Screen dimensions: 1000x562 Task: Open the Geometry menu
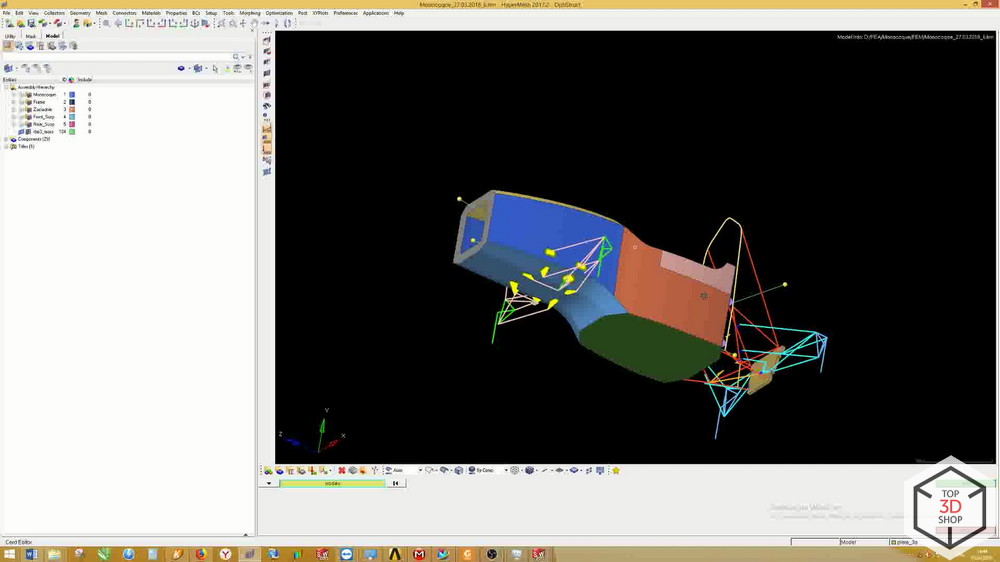point(80,13)
